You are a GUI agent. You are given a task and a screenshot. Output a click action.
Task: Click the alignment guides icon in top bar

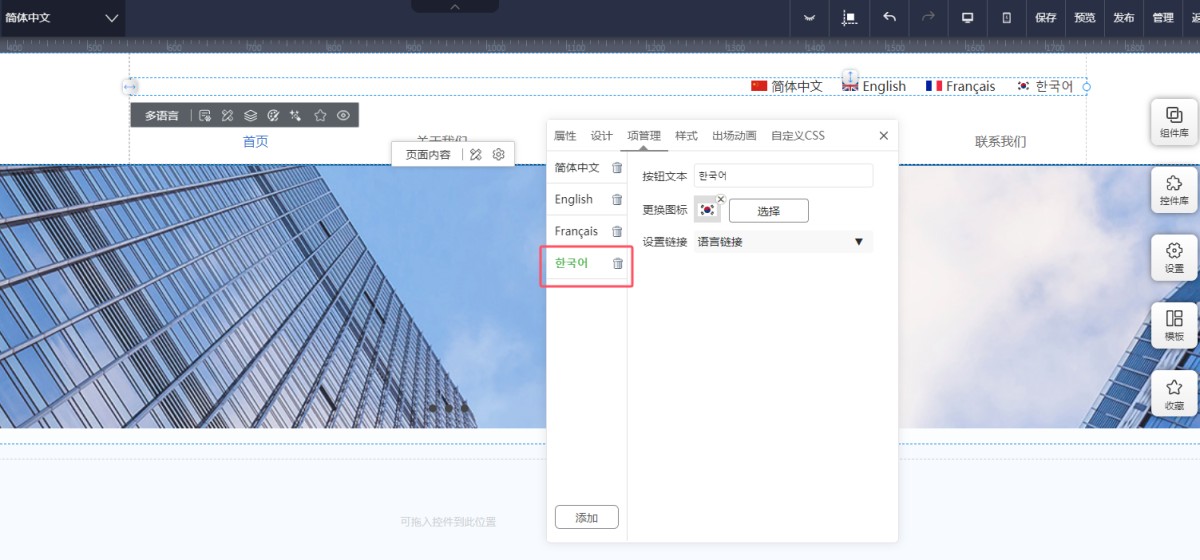pos(849,18)
